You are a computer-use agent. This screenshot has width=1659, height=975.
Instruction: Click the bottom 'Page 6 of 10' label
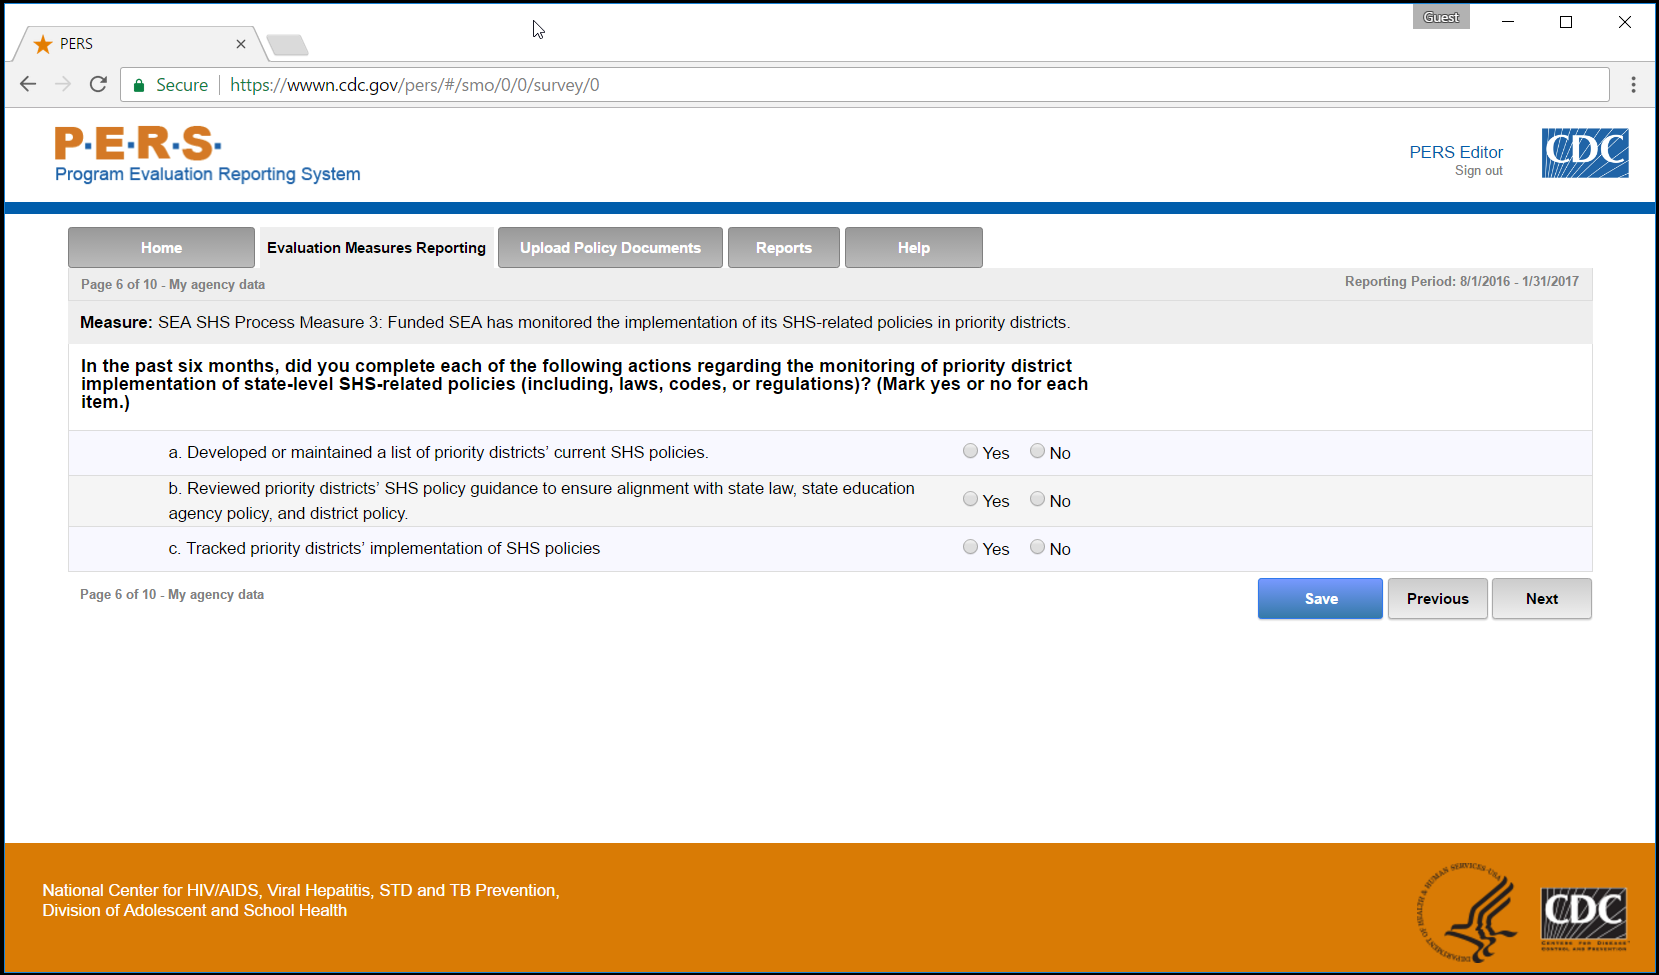(172, 594)
